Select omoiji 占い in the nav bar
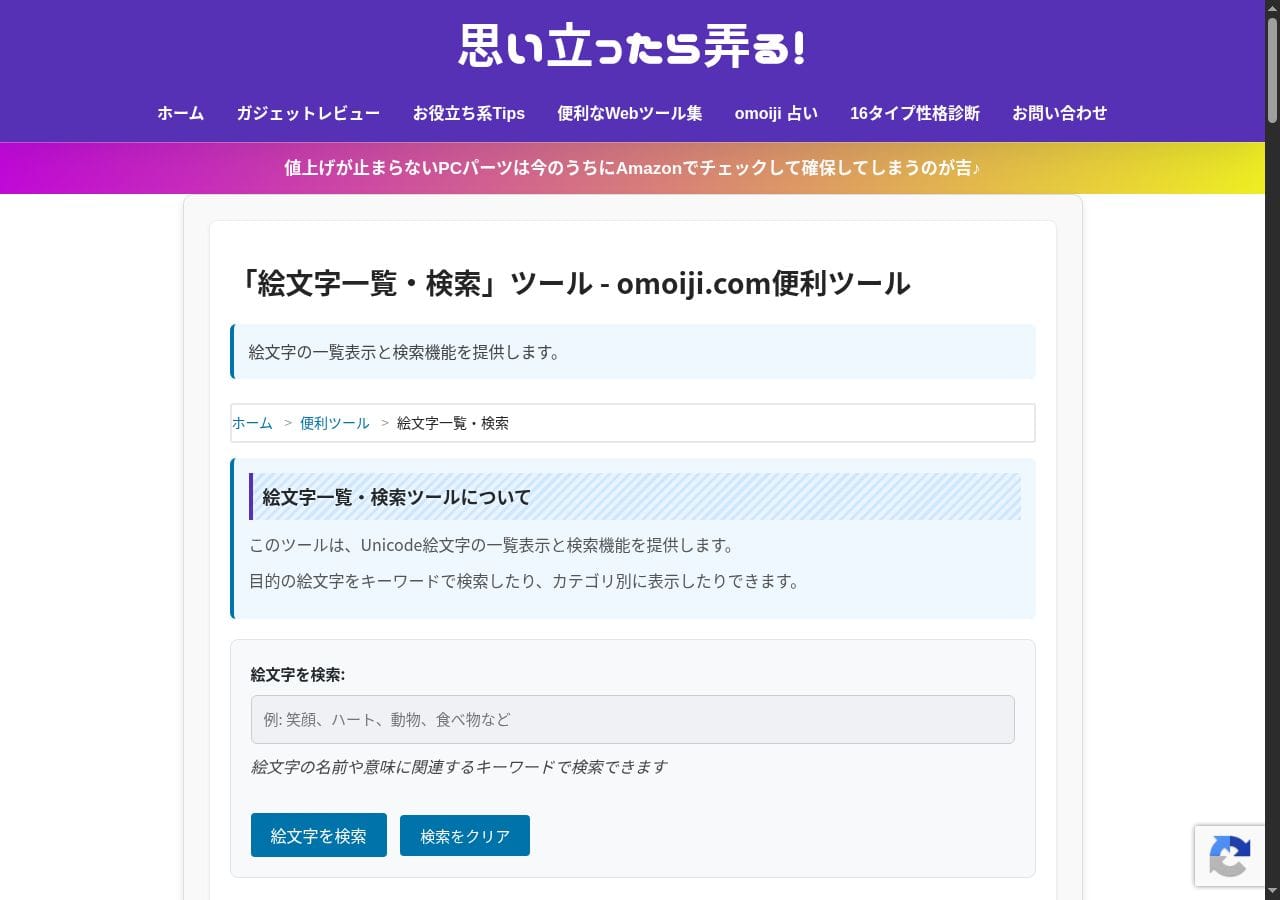The width and height of the screenshot is (1280, 900). pos(776,113)
